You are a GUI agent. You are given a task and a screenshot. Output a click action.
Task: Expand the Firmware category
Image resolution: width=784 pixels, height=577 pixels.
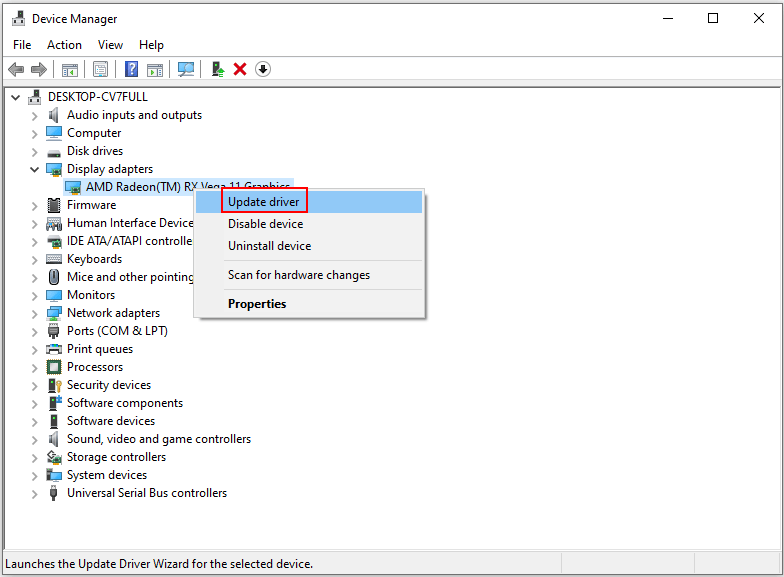[x=34, y=206]
